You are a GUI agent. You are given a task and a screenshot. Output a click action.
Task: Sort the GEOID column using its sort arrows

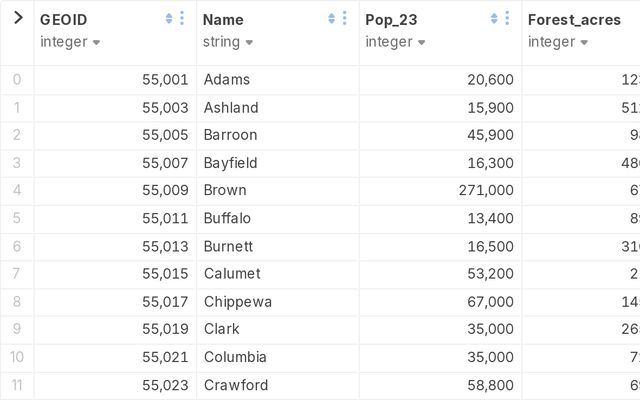[x=169, y=19]
